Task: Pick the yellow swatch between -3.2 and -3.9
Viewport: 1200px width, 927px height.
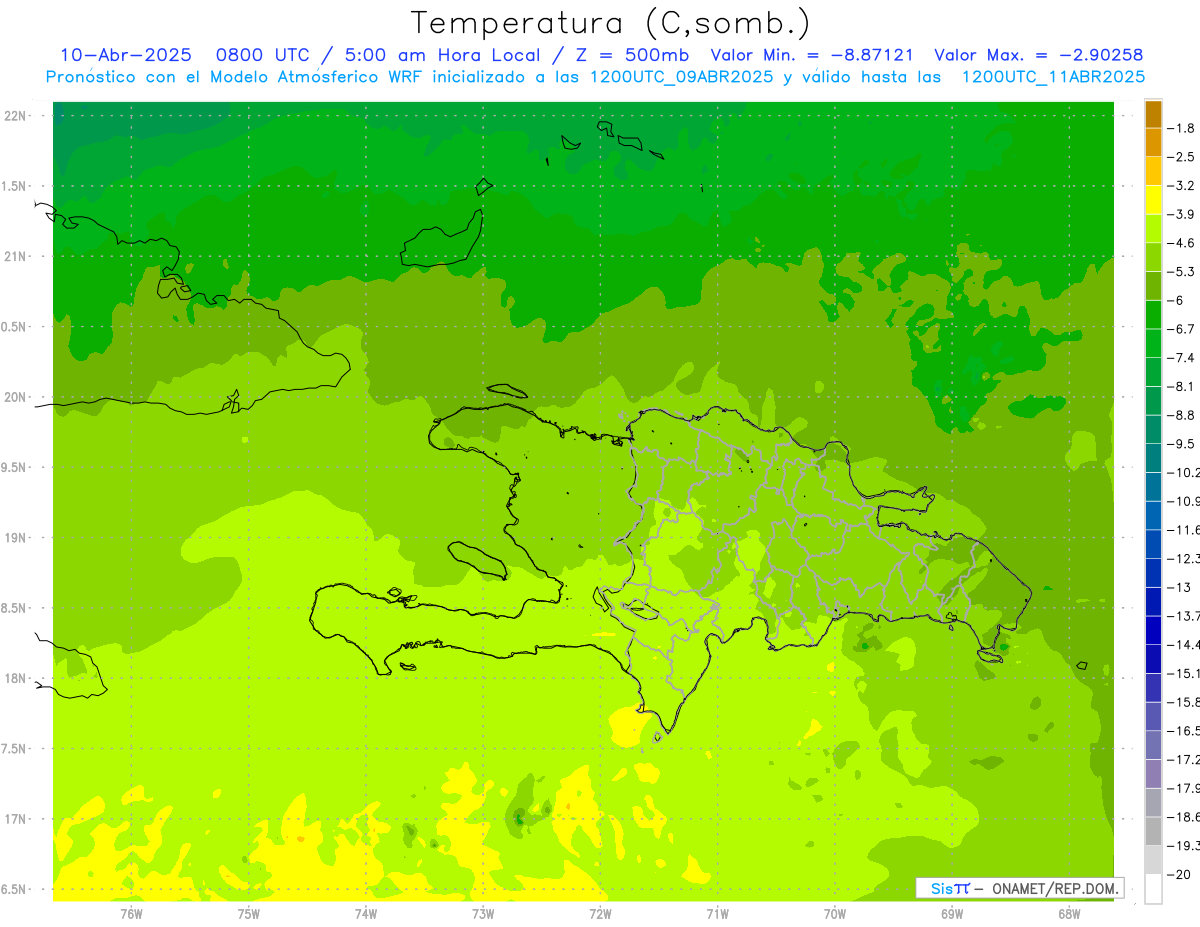Action: (1153, 200)
